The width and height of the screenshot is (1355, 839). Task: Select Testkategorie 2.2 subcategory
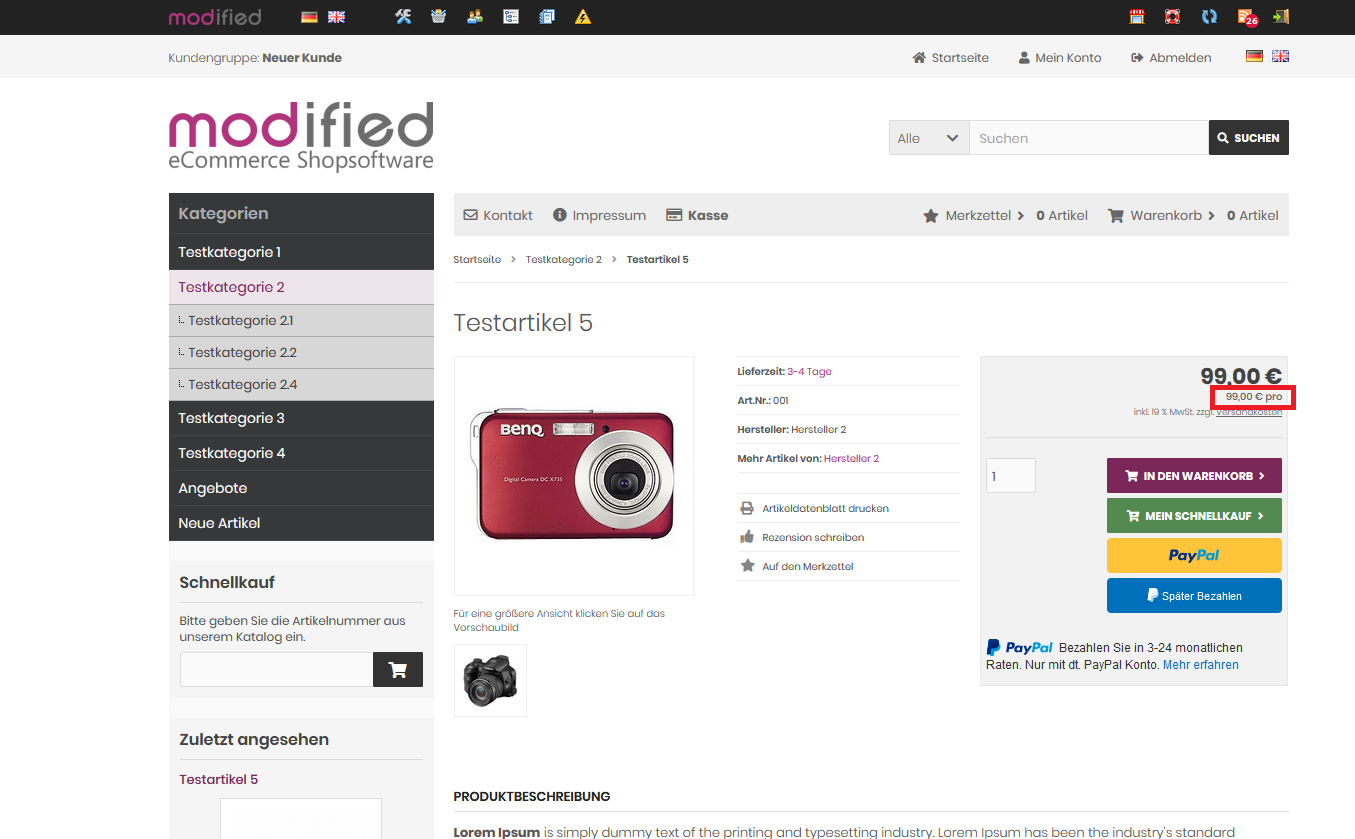click(242, 352)
